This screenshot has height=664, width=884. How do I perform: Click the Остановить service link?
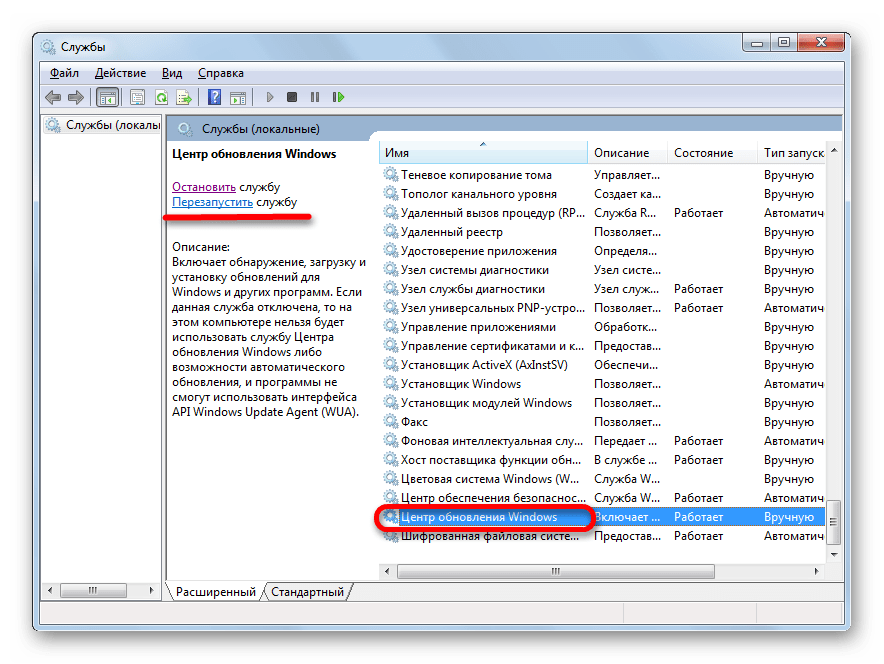pos(204,187)
